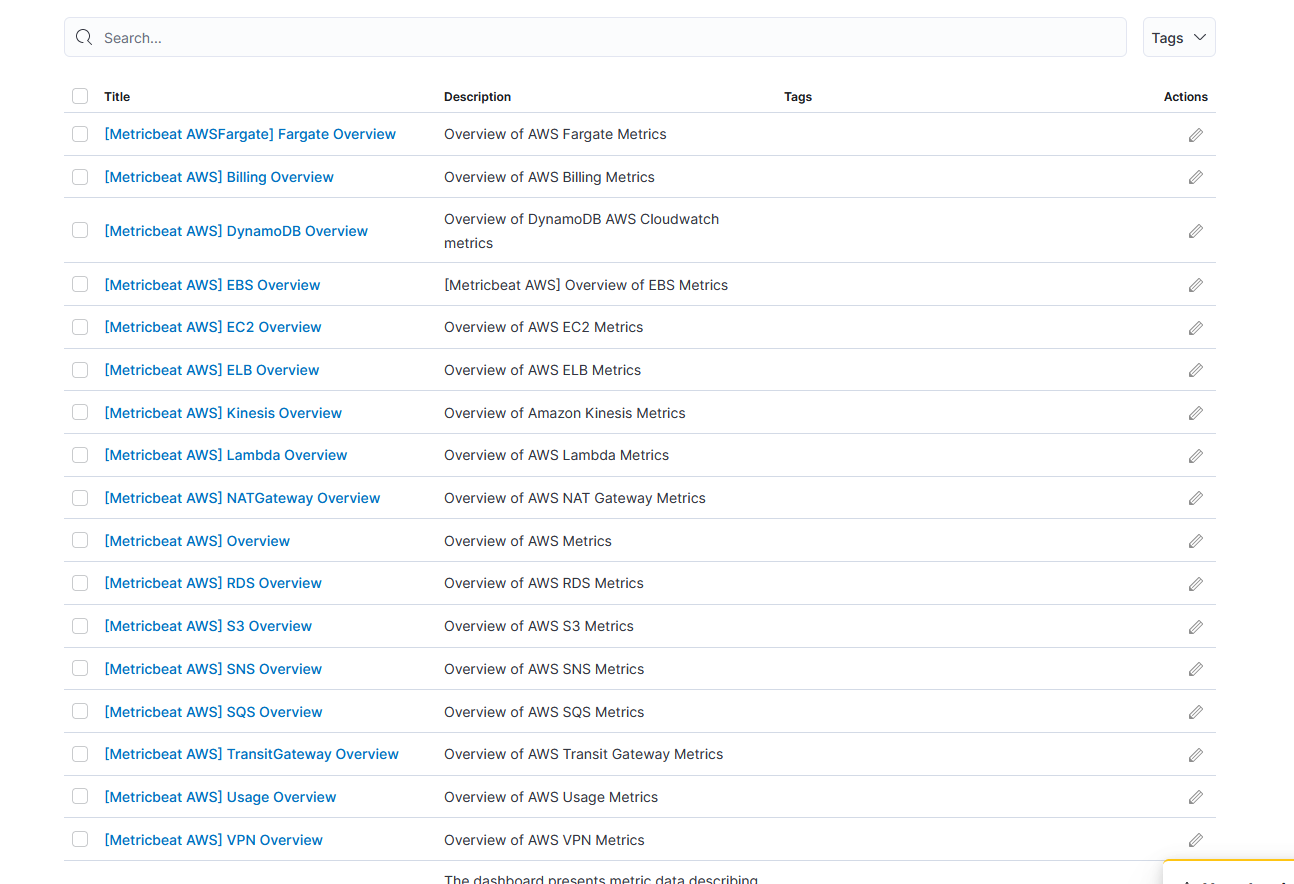Sort by the Title column header

coord(117,97)
